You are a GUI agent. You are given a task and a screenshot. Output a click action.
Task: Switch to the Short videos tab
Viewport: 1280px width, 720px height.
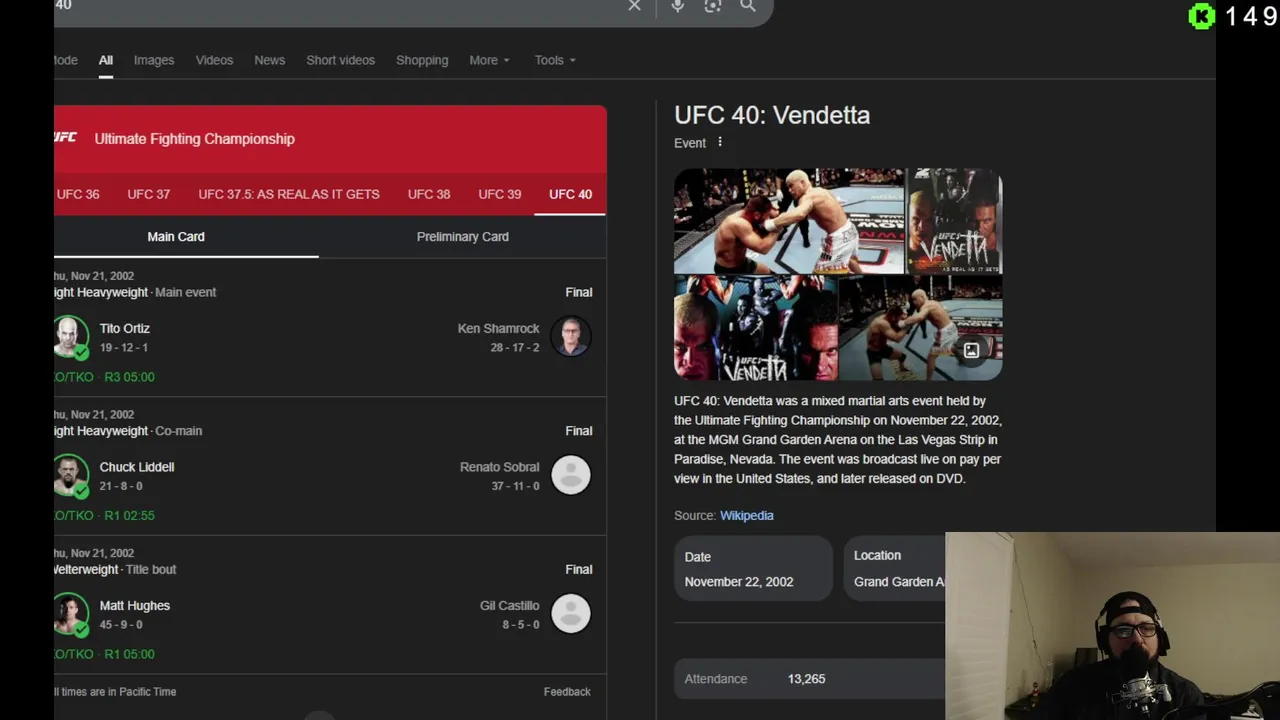(340, 60)
